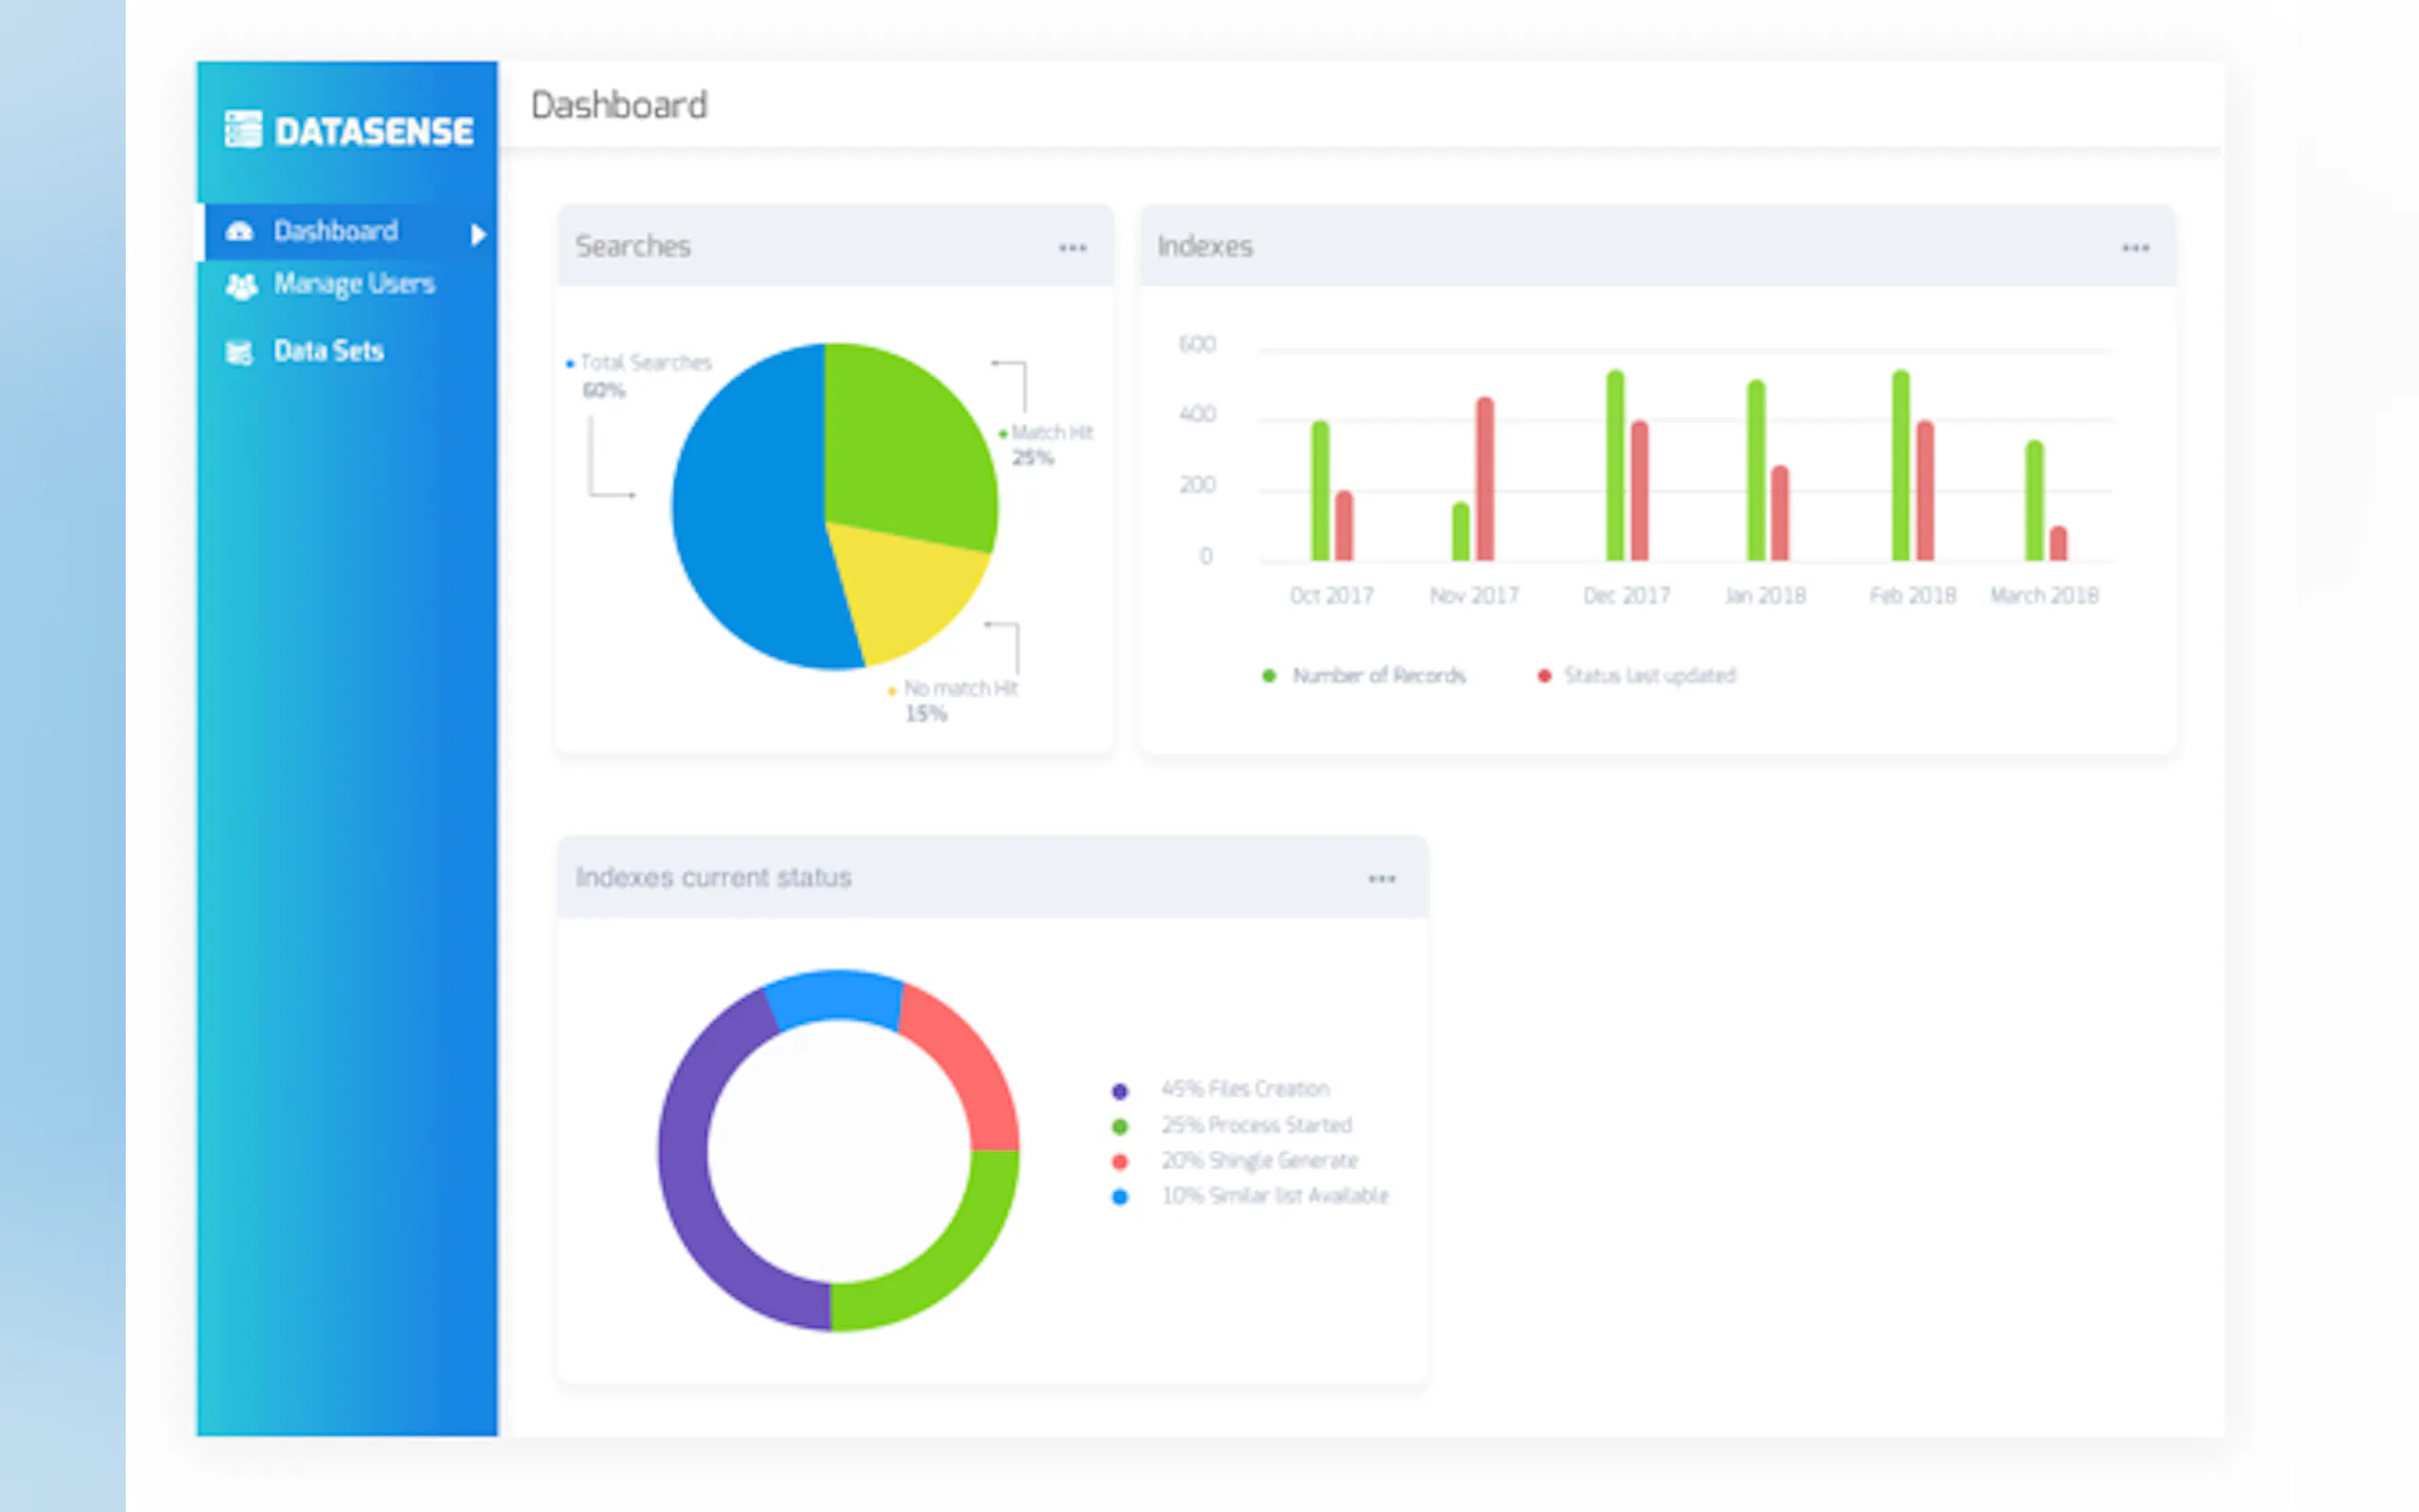Image resolution: width=2419 pixels, height=1512 pixels.
Task: Select the Data Sets menu item
Action: click(328, 351)
